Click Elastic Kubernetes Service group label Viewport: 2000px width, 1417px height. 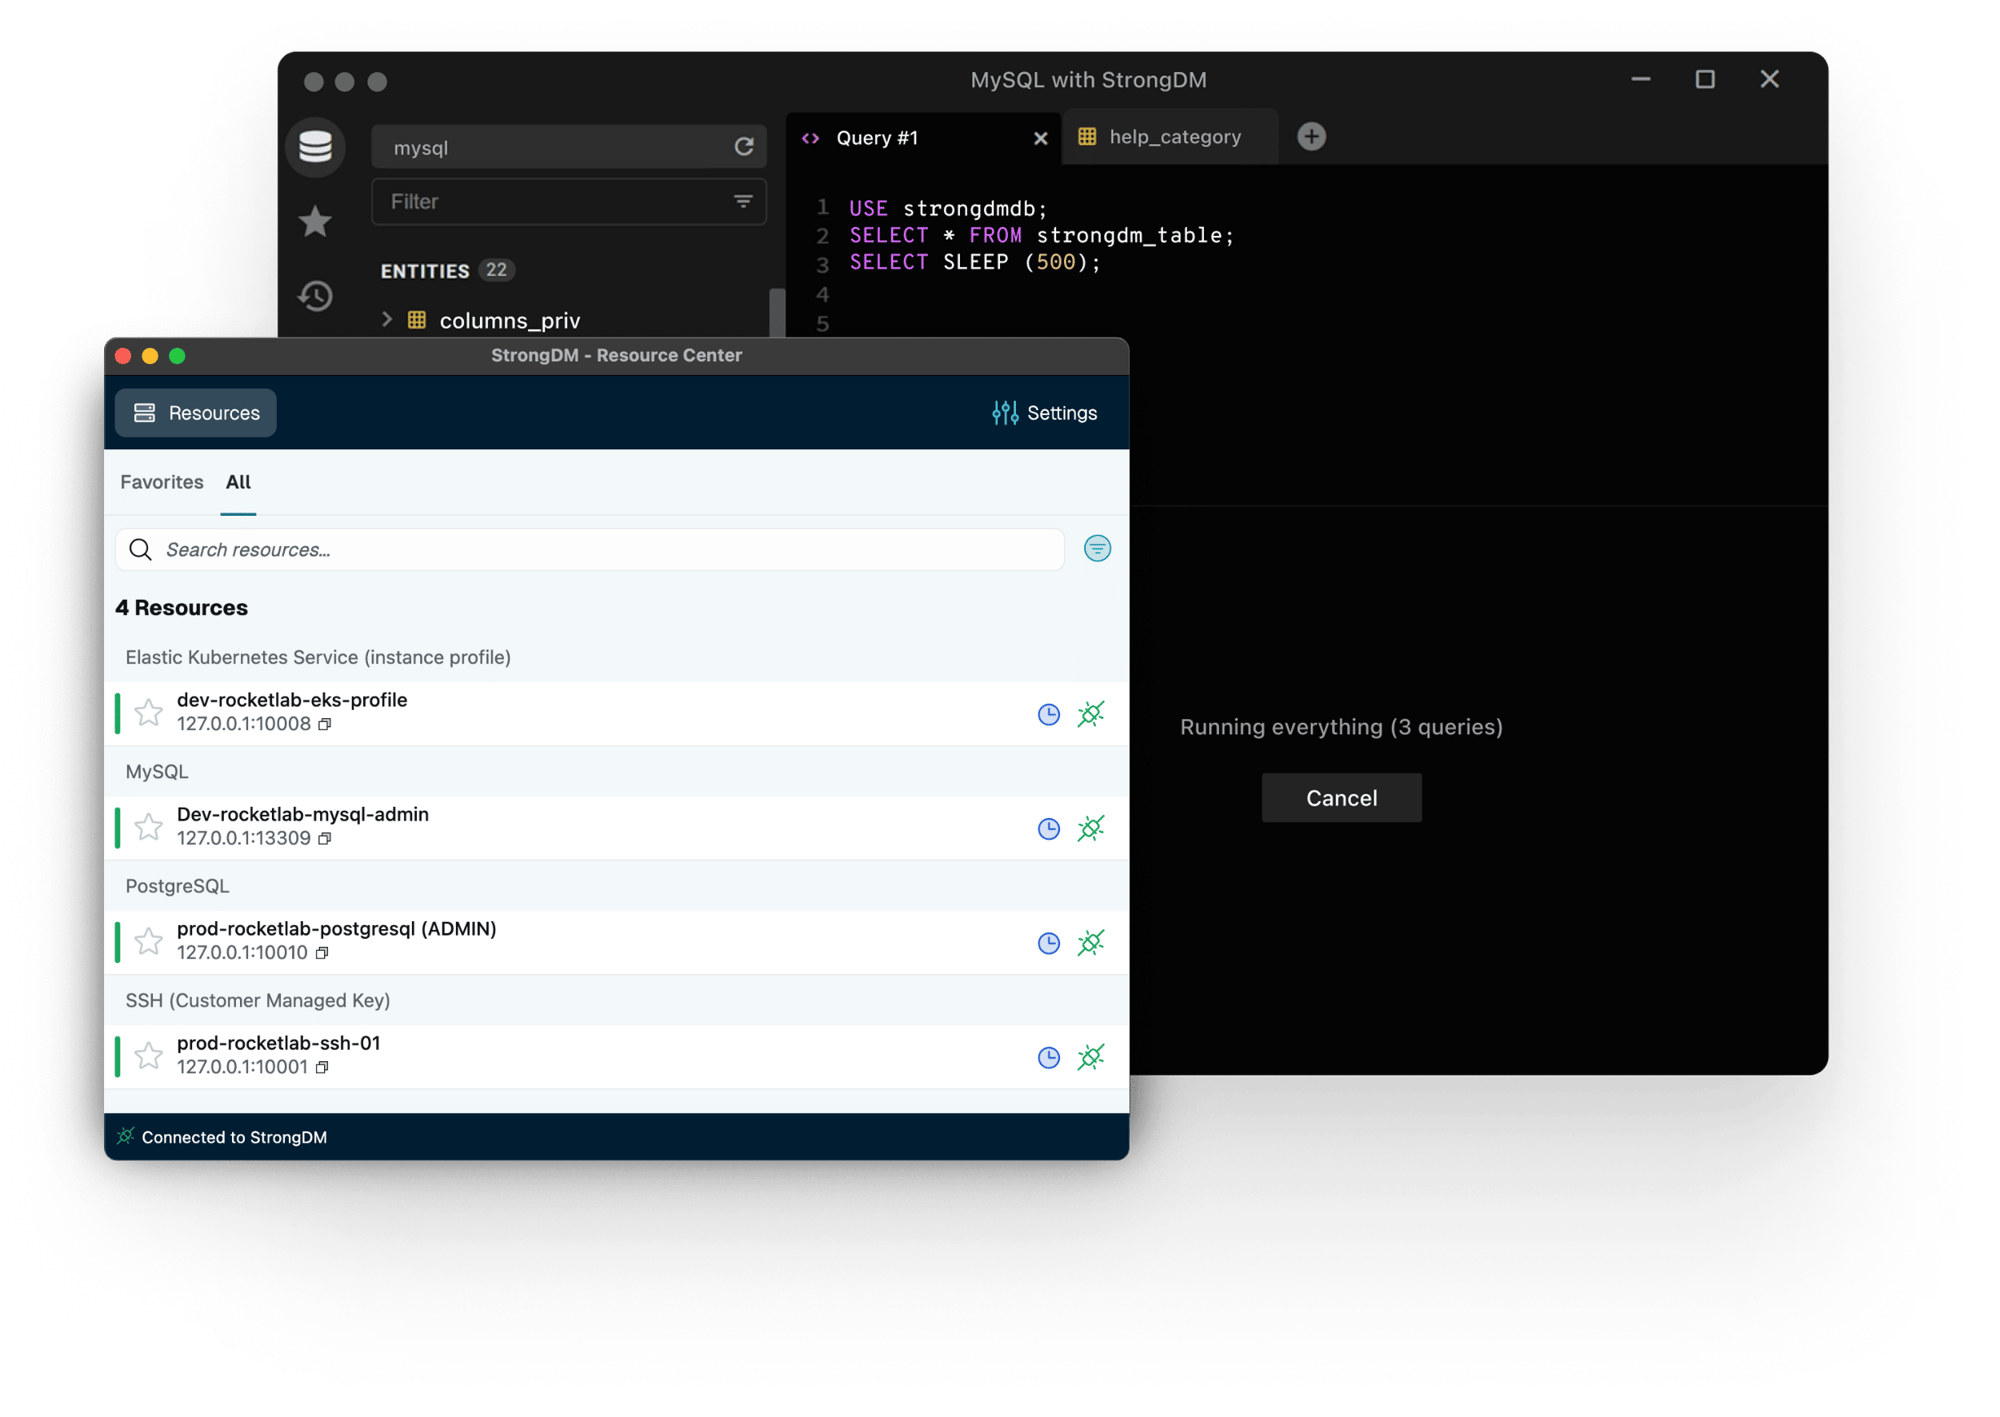pos(318,657)
